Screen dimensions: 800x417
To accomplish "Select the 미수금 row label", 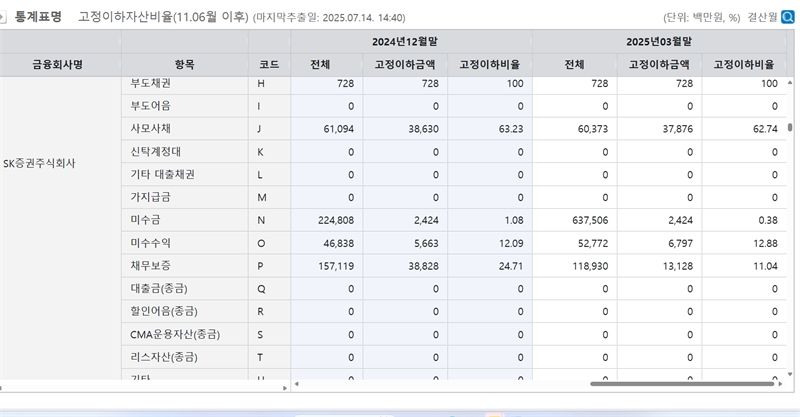I will point(143,220).
